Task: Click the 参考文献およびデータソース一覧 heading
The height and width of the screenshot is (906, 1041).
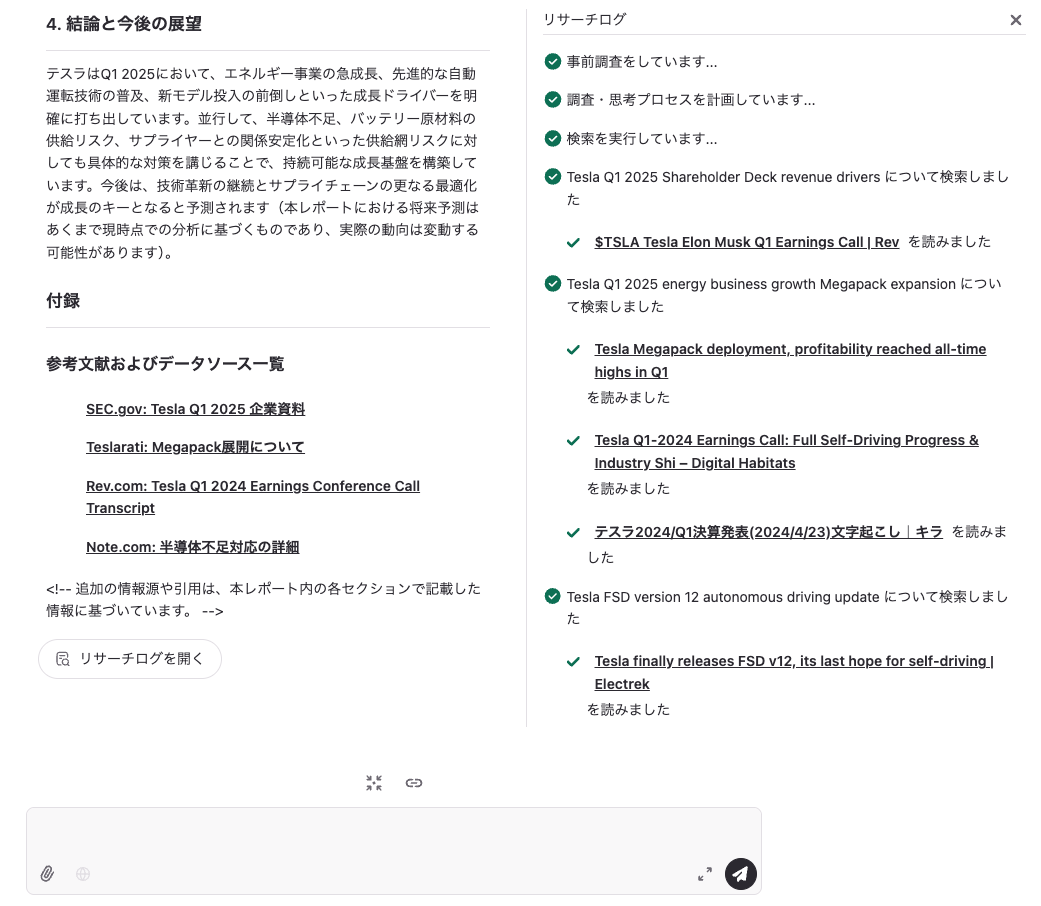Action: (x=165, y=364)
